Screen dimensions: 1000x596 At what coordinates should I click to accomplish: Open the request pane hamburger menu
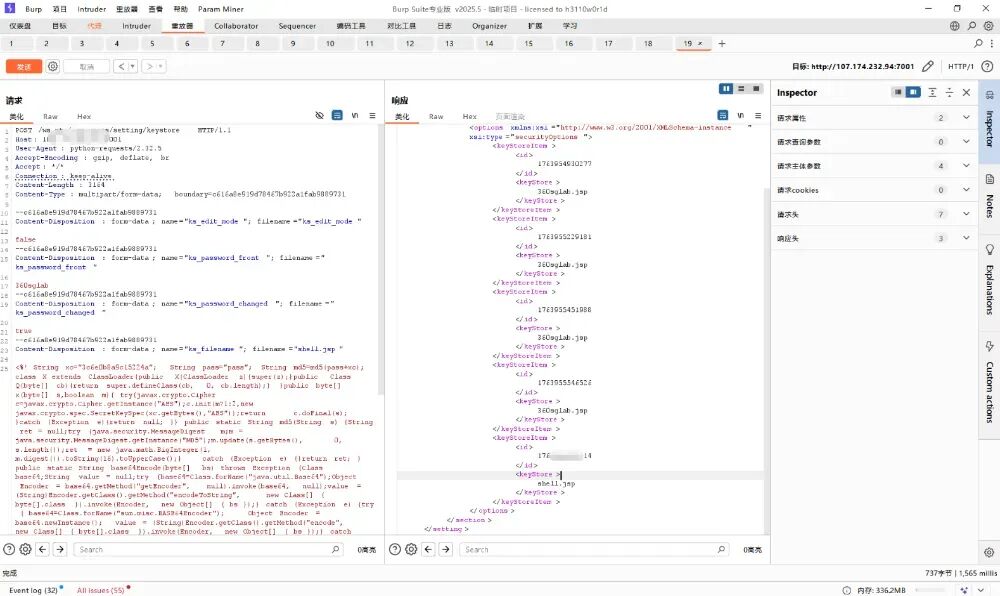[x=372, y=115]
